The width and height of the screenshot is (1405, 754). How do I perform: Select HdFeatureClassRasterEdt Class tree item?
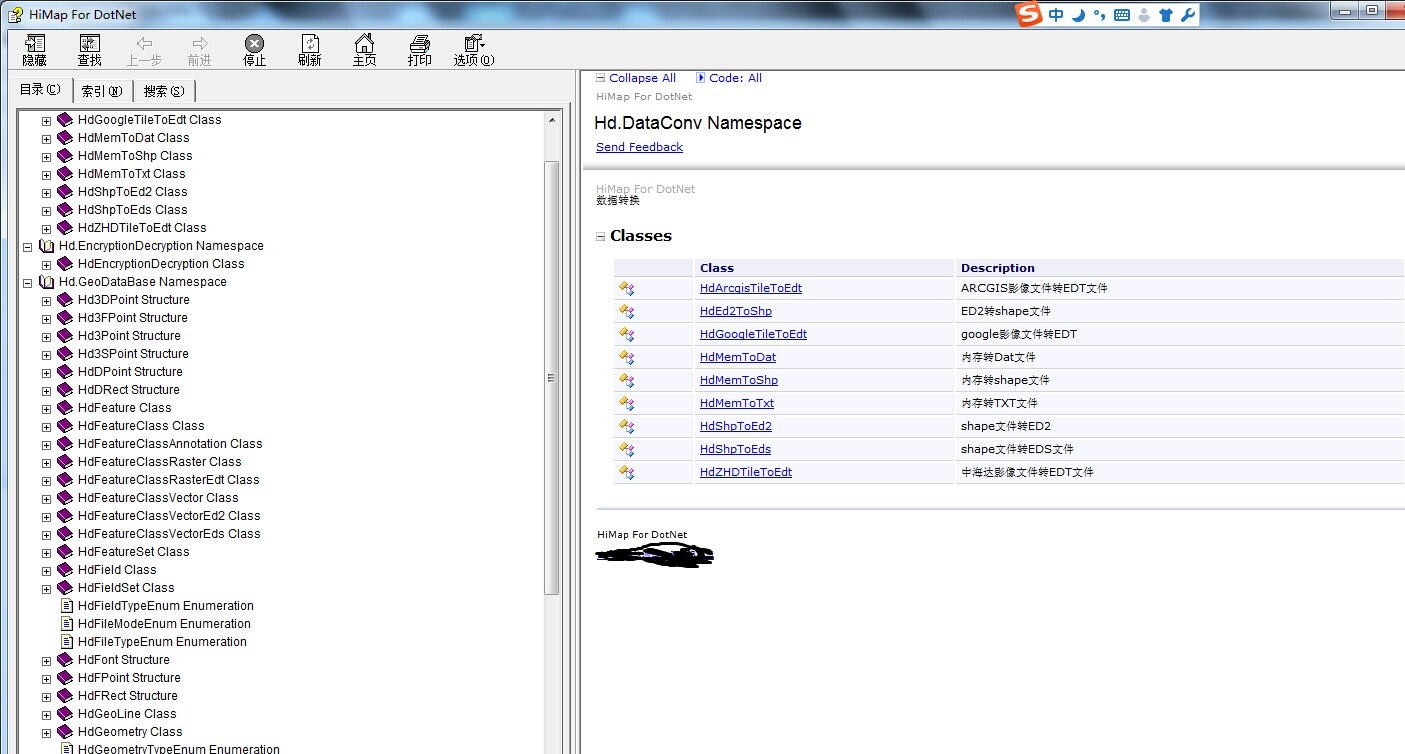coord(168,480)
